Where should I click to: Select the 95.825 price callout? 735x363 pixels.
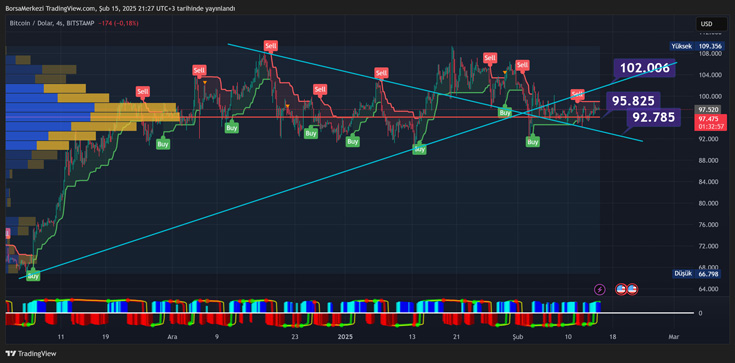[633, 100]
